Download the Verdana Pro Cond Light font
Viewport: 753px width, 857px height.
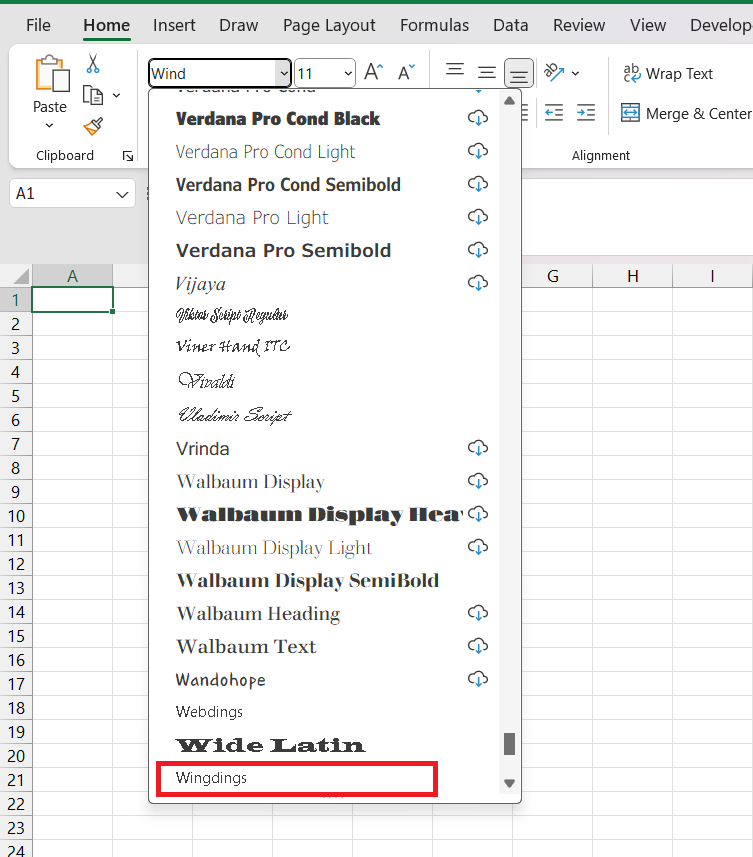pos(478,151)
